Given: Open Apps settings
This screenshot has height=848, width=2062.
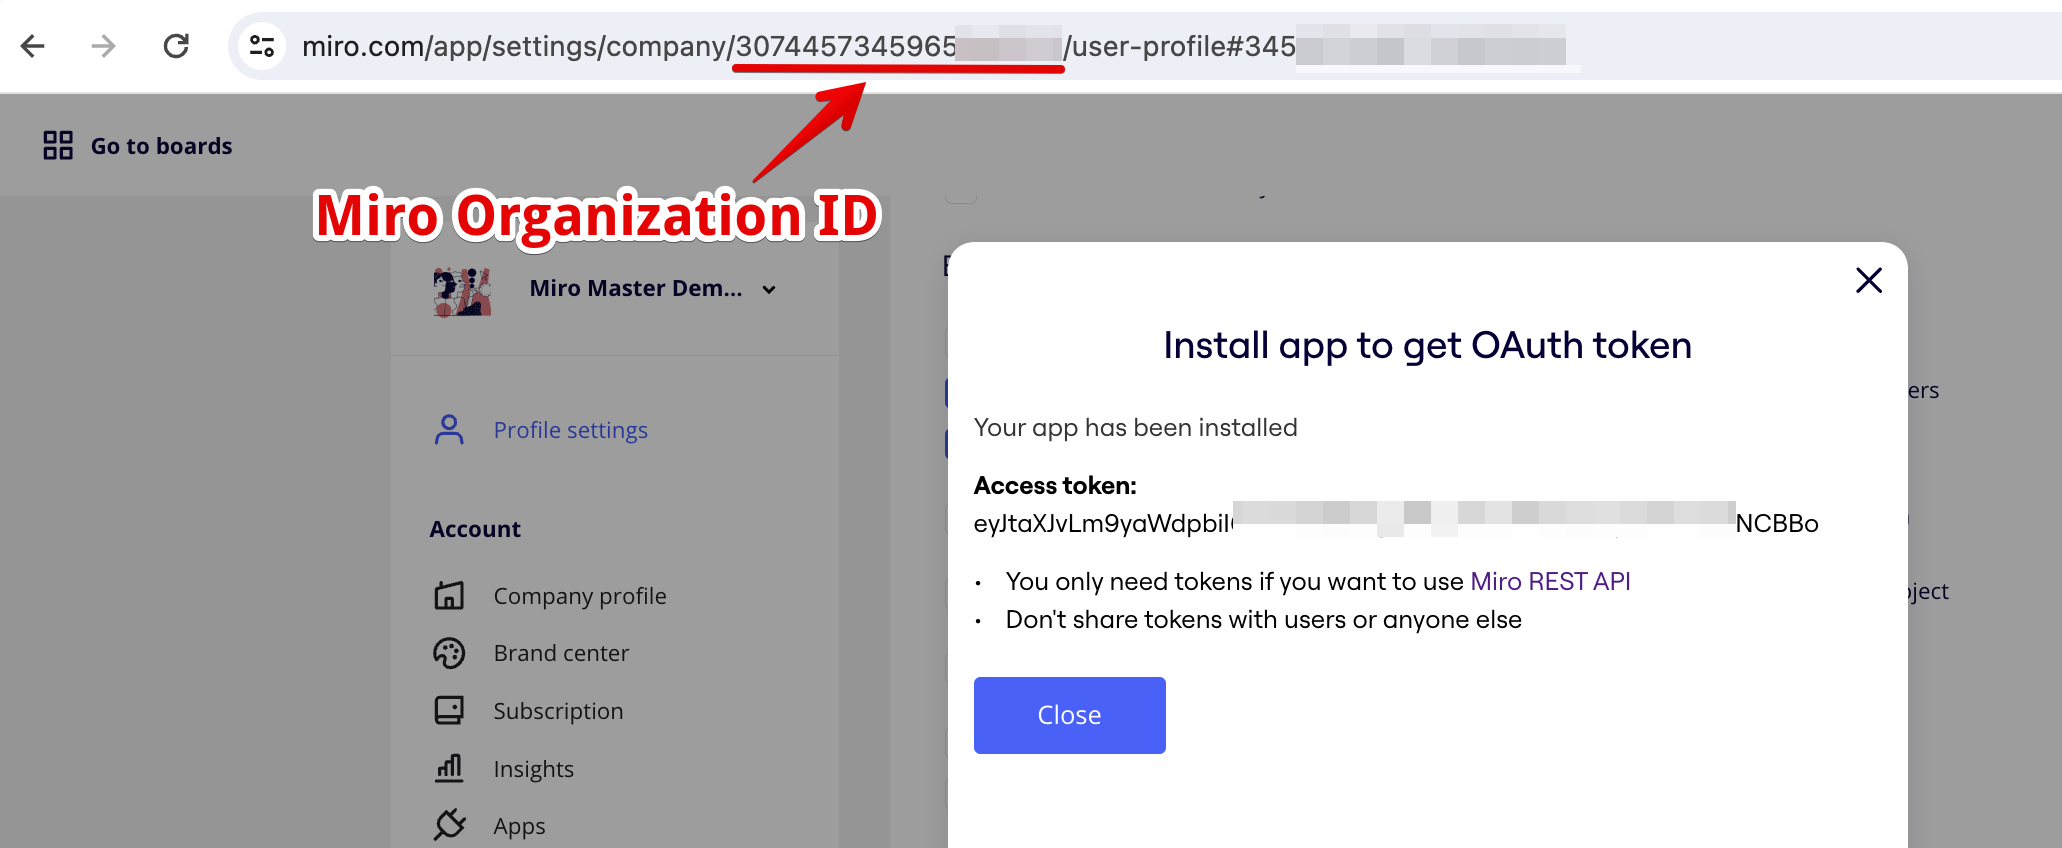Looking at the screenshot, I should [x=519, y=826].
